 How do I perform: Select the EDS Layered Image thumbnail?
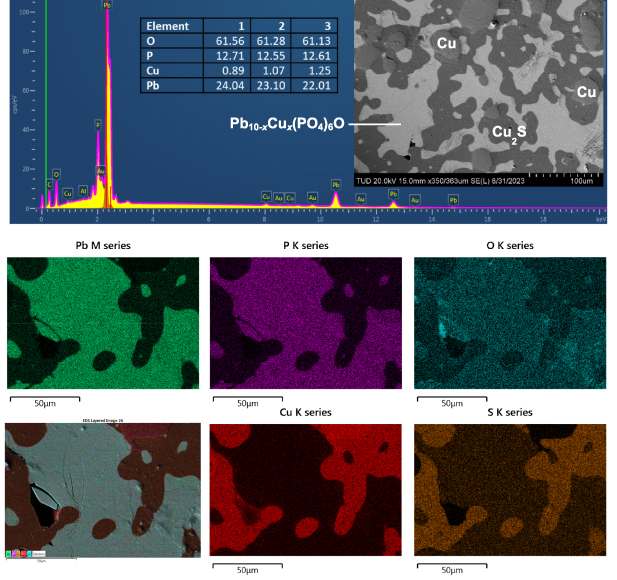tap(104, 489)
